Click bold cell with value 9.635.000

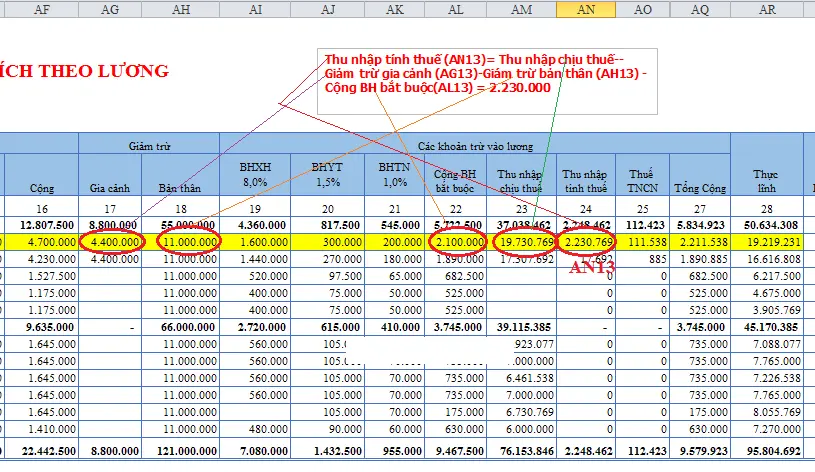(x=42, y=327)
